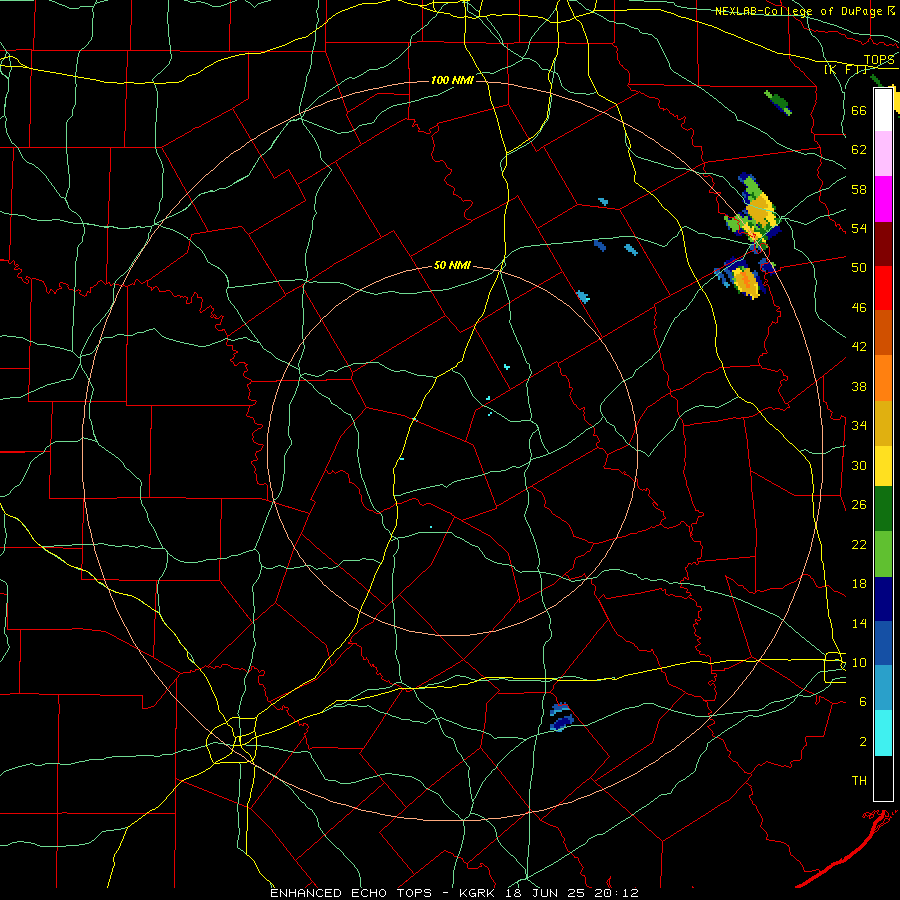
Task: Click the dark green legend swatch
Action: pos(883,509)
